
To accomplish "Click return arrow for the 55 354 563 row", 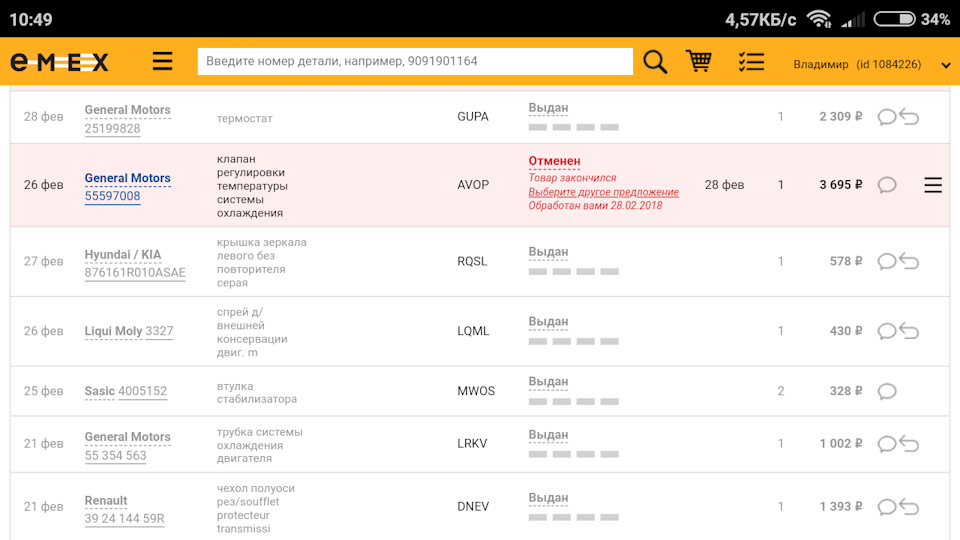I will coord(909,444).
